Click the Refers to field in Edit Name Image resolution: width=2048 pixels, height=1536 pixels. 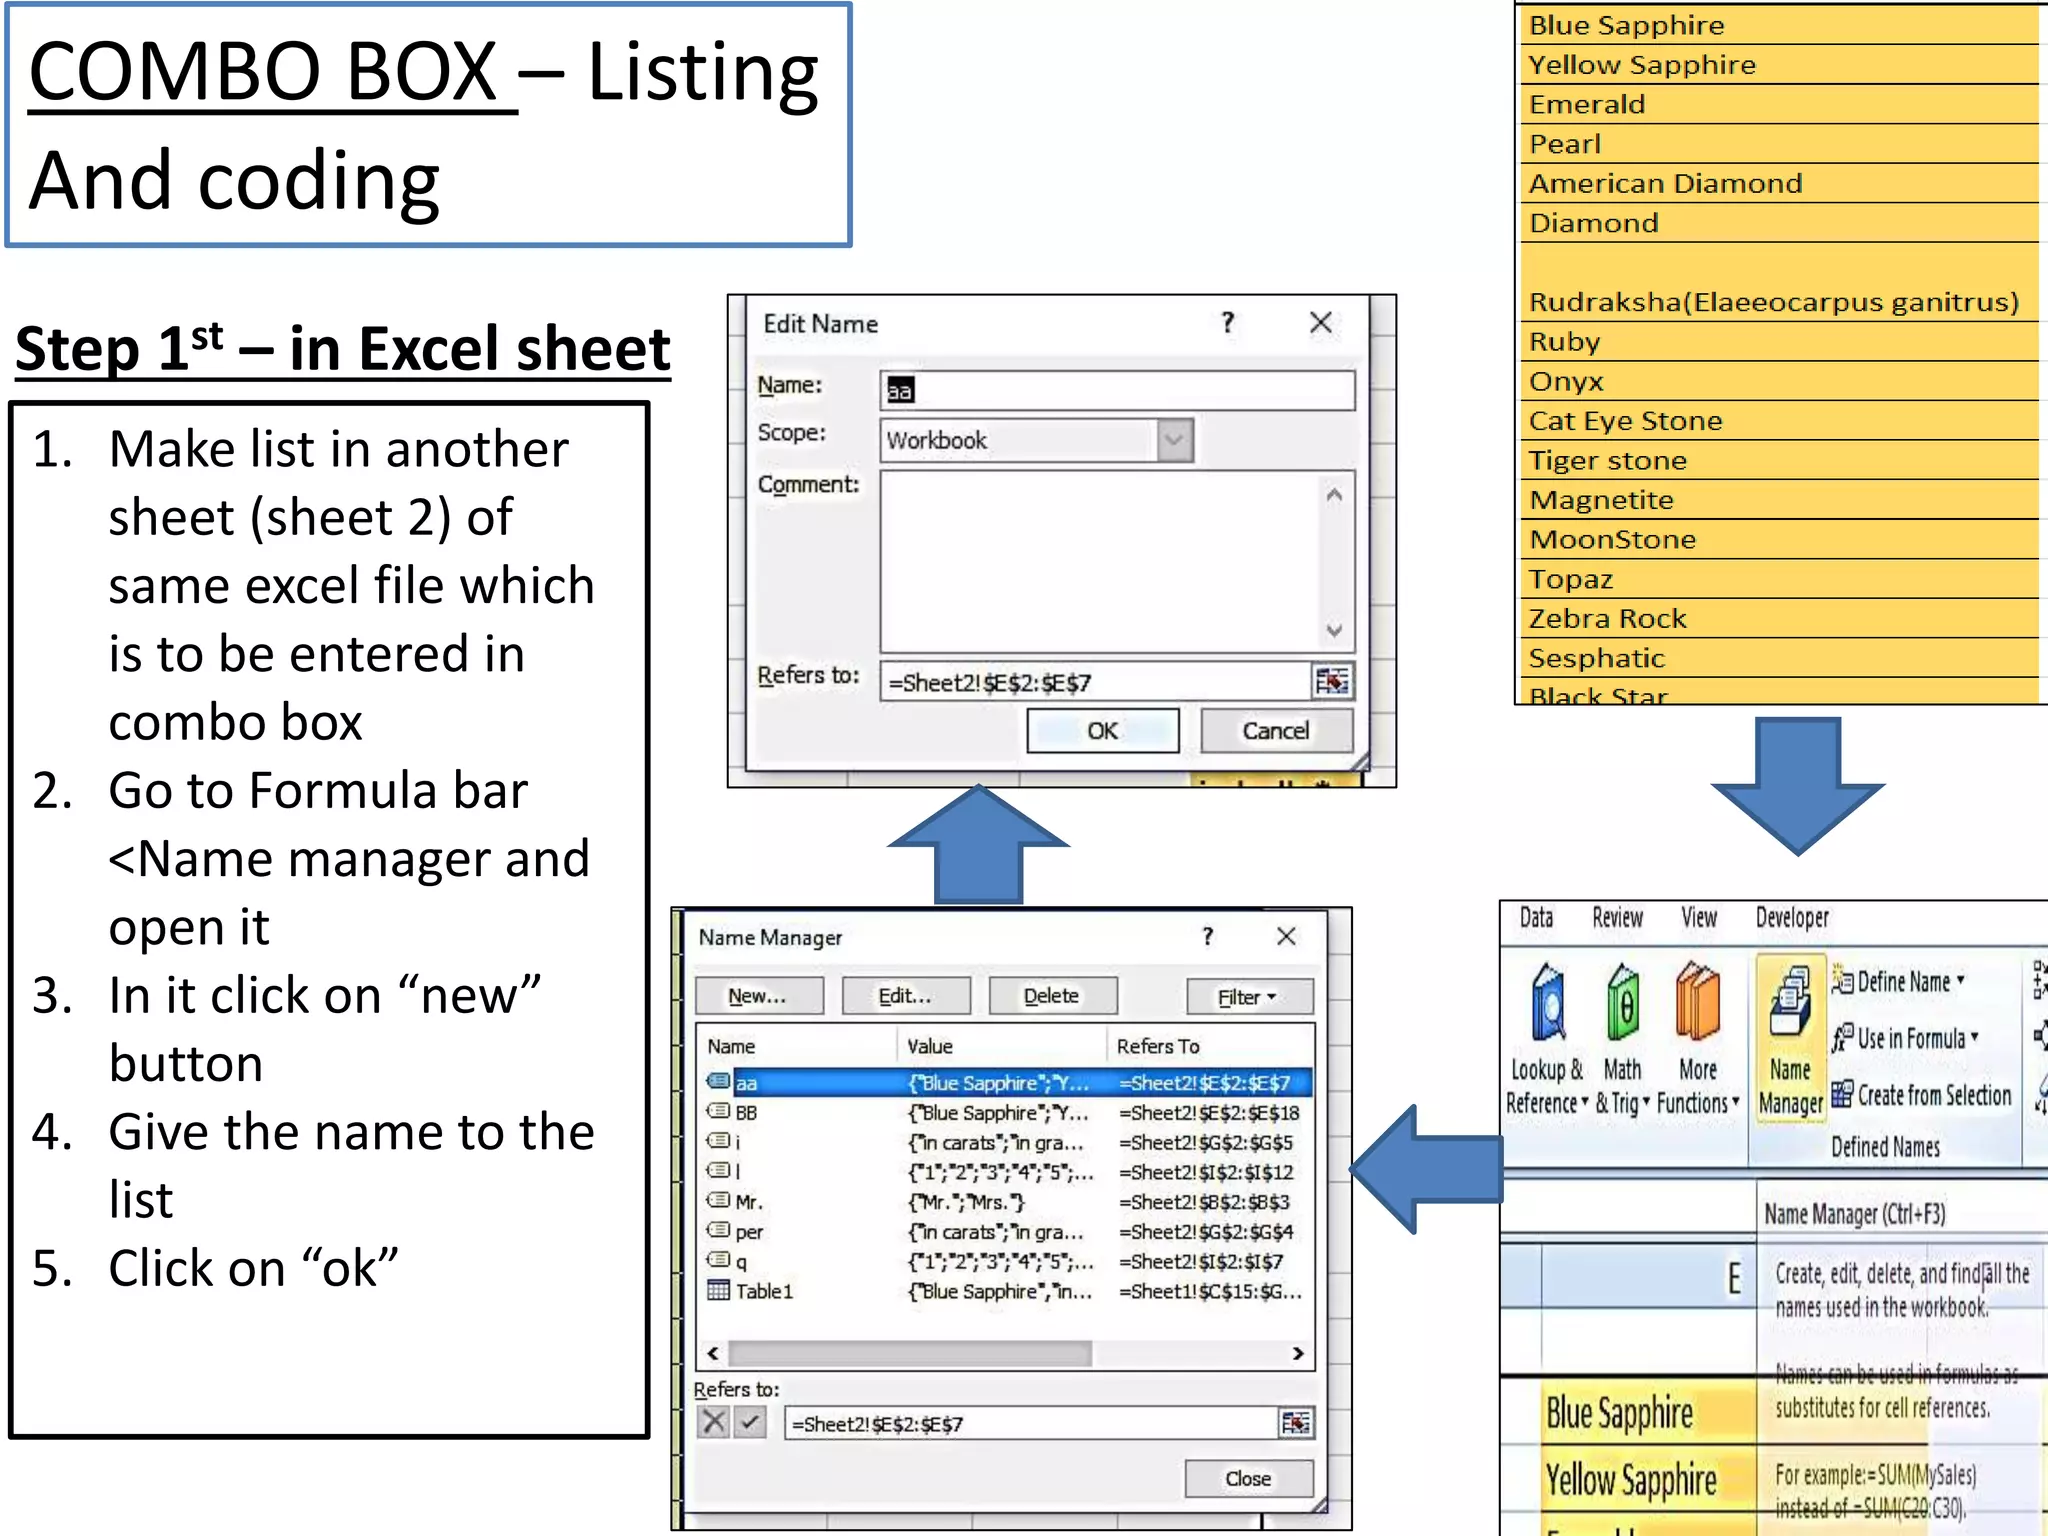1095,682
